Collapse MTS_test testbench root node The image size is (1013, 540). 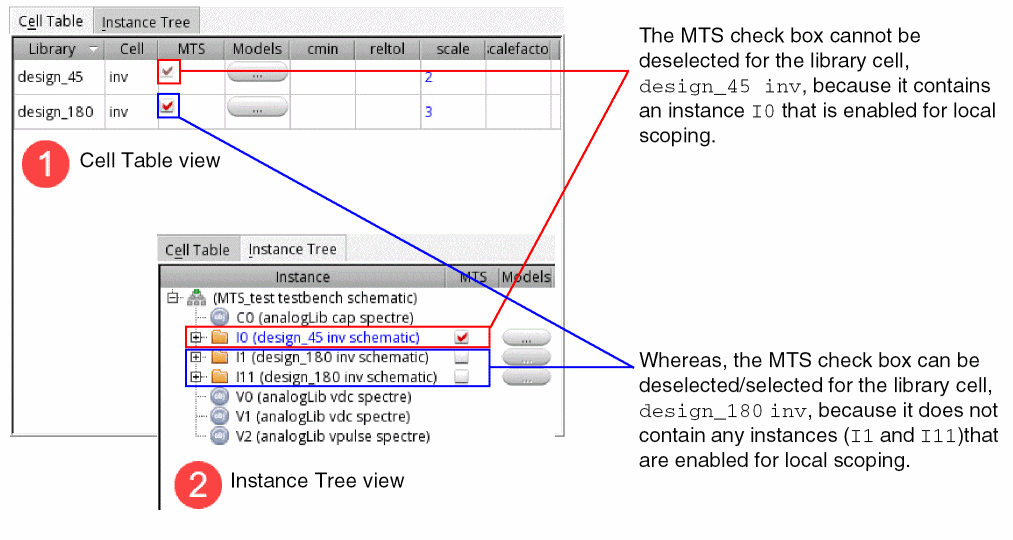[172, 298]
